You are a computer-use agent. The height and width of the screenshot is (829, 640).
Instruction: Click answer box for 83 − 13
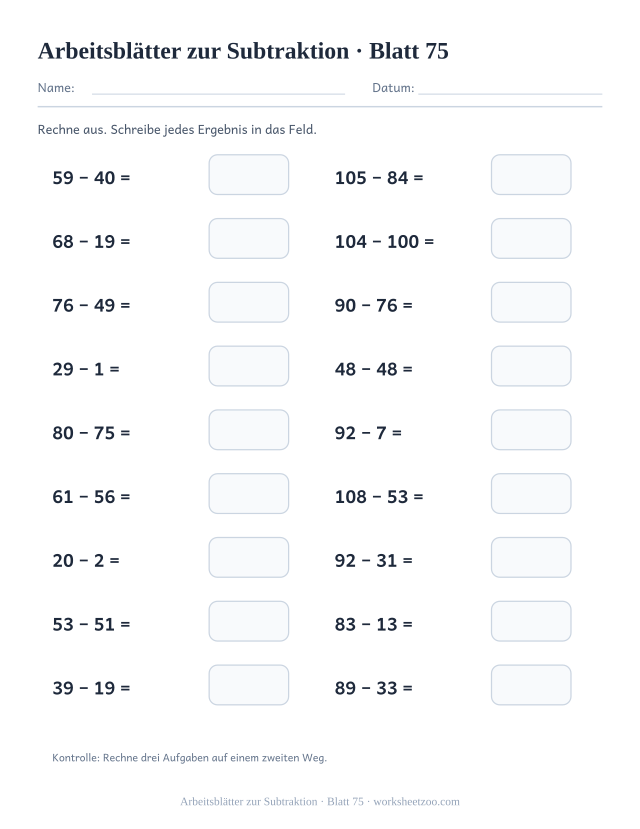point(531,621)
